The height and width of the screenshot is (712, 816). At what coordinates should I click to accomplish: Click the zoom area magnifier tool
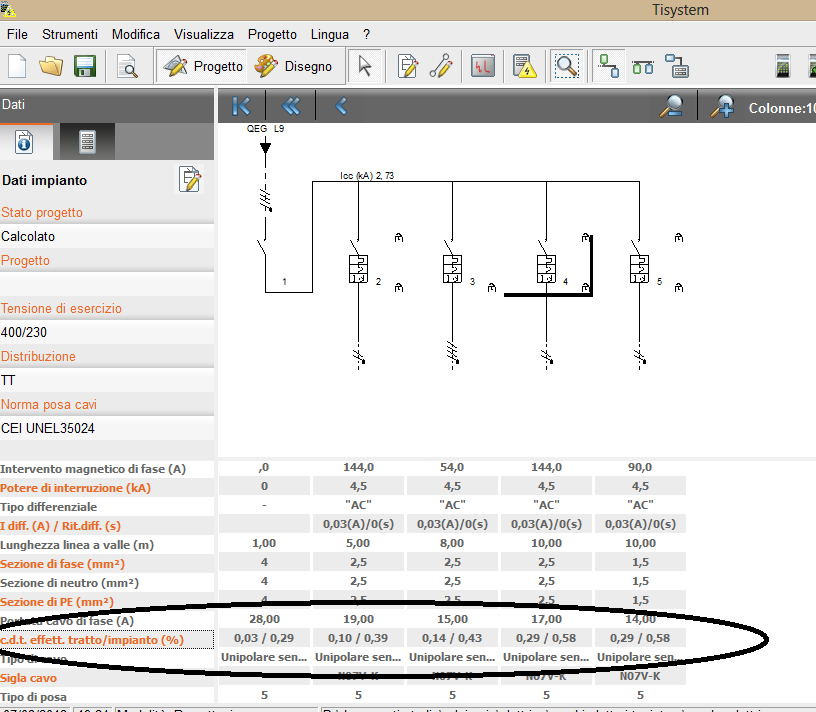(567, 67)
